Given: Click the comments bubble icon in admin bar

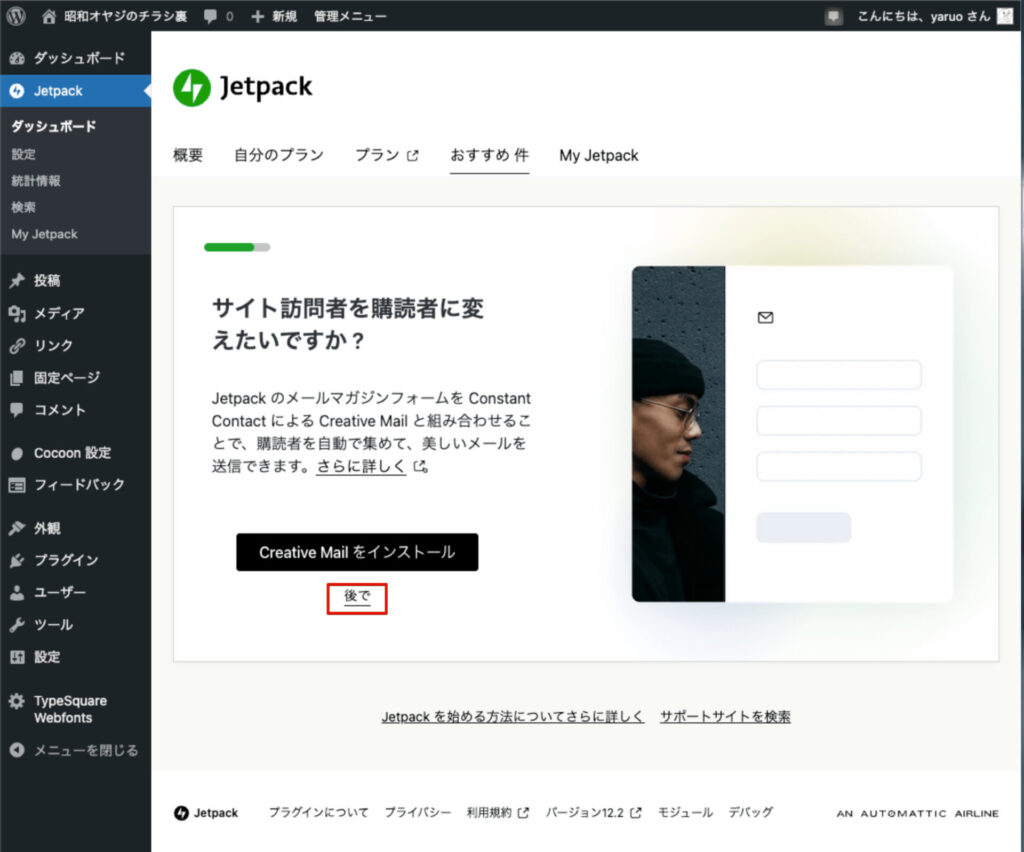Looking at the screenshot, I should [x=210, y=16].
